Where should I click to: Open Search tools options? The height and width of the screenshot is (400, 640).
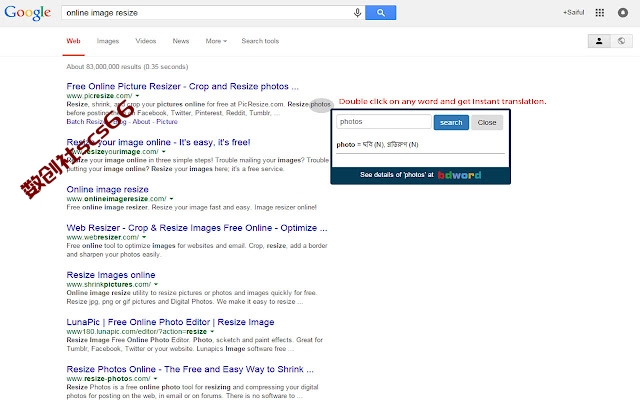tap(260, 41)
